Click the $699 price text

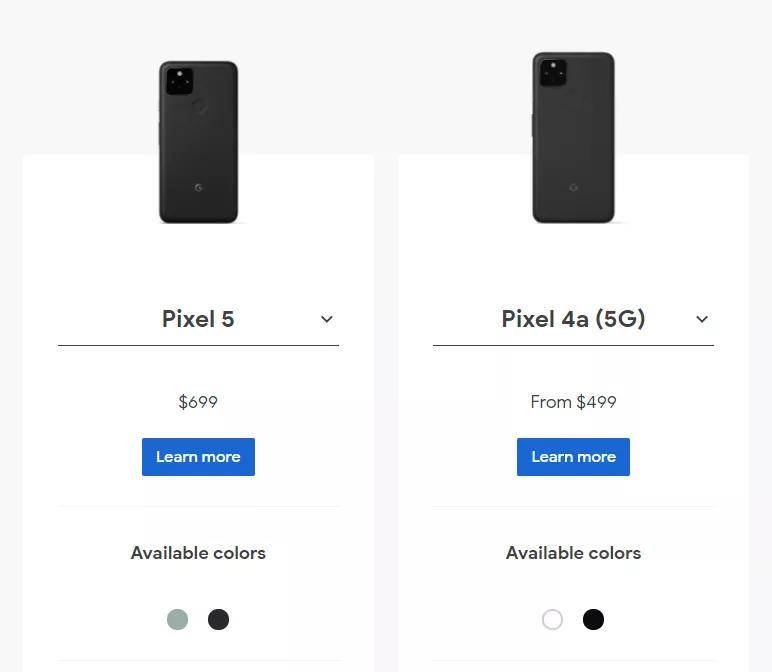(198, 402)
